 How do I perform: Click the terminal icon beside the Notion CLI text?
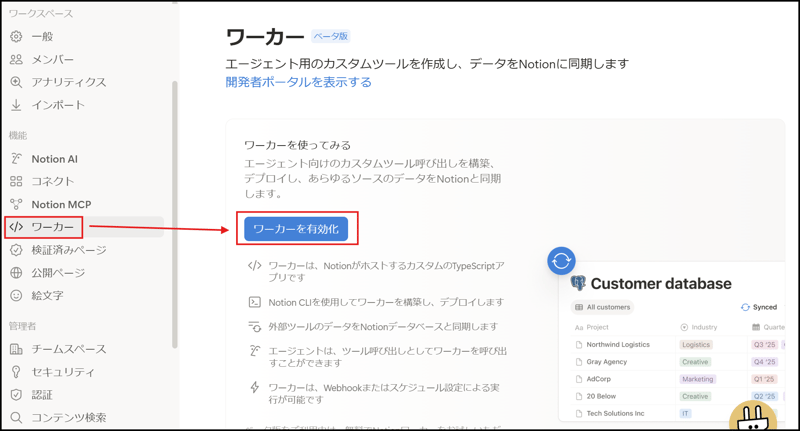click(x=255, y=302)
